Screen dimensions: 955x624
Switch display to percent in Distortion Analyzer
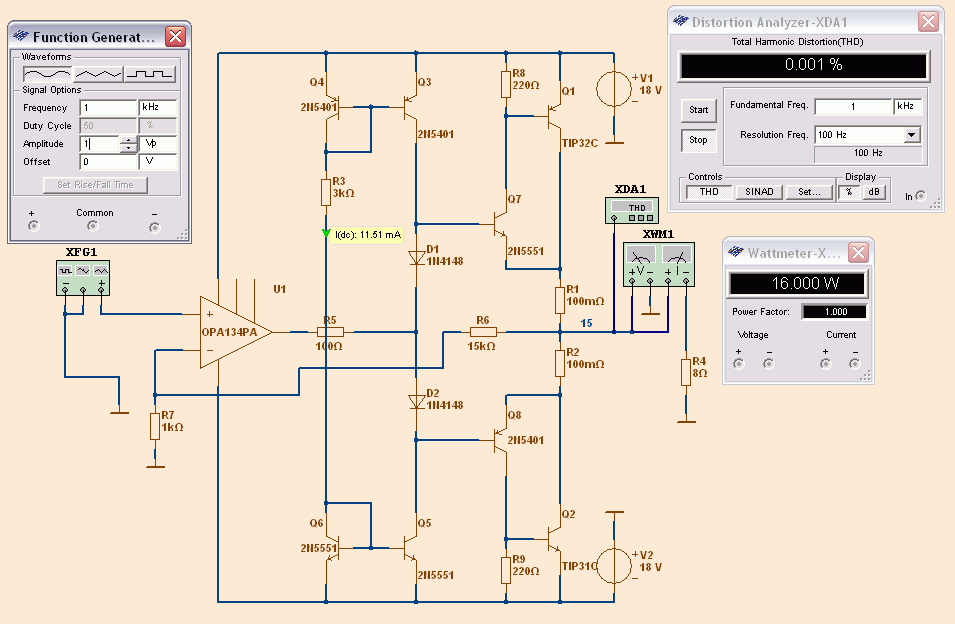click(849, 192)
